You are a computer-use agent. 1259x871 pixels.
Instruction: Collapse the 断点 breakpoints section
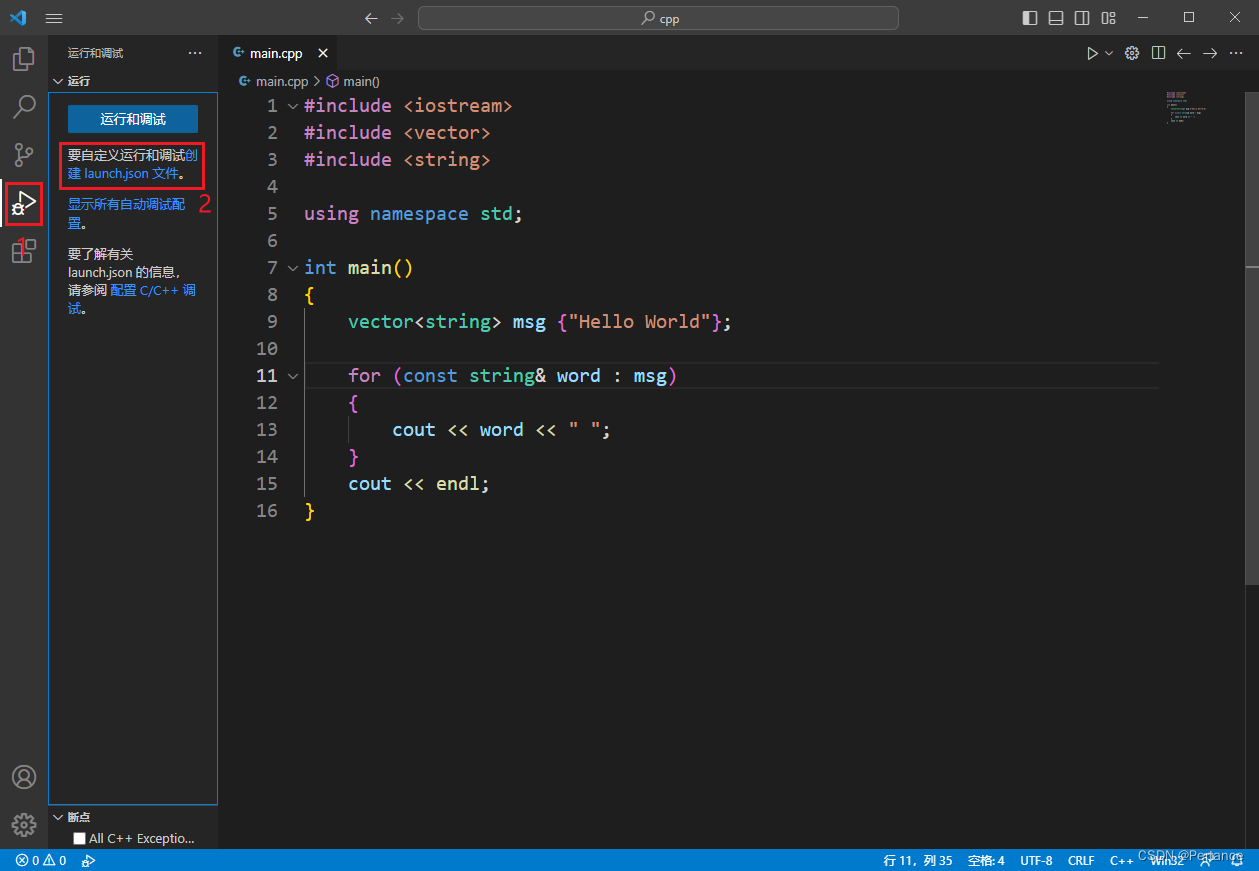(133, 817)
